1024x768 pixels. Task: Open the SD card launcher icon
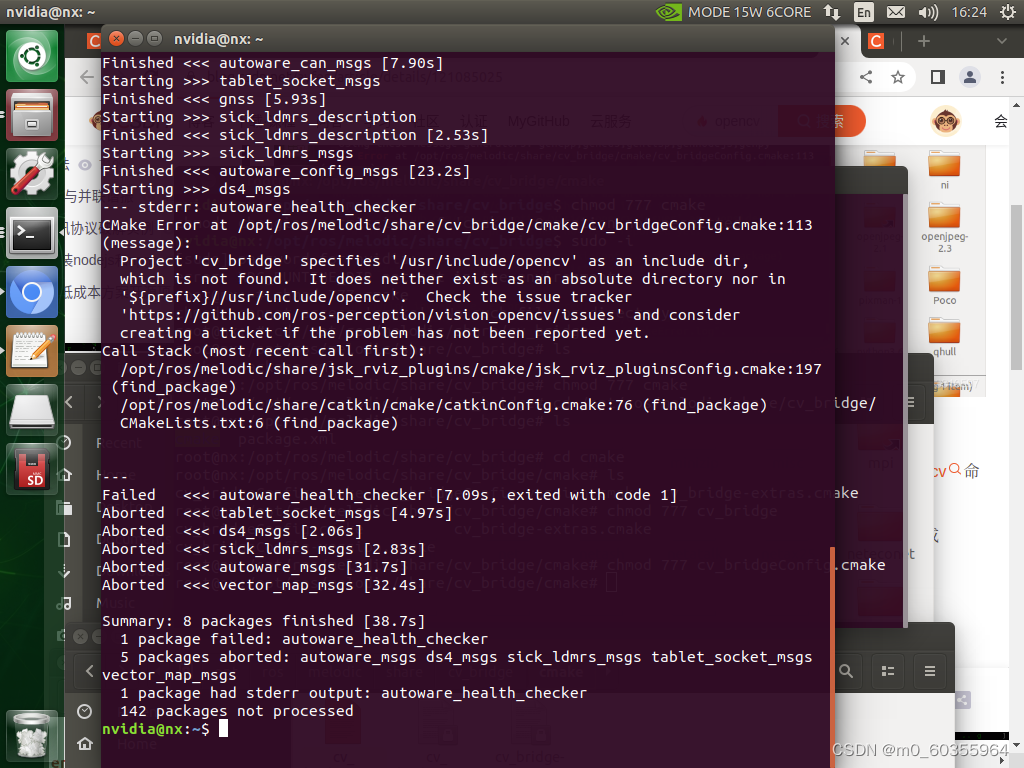(31, 469)
